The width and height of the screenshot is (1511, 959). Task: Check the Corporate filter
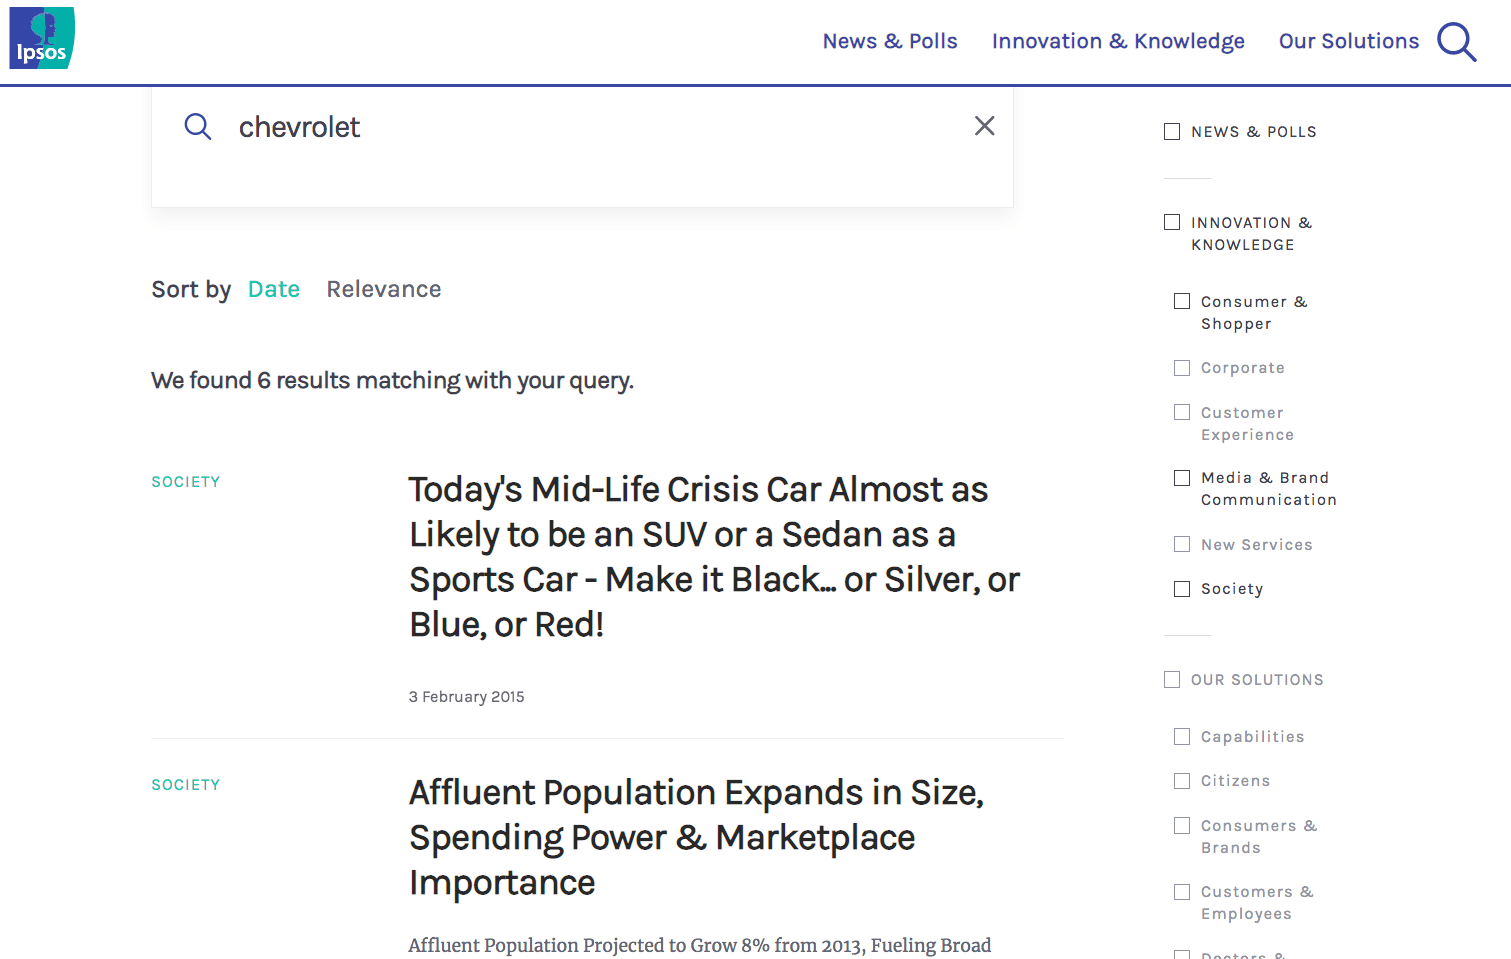tap(1182, 368)
